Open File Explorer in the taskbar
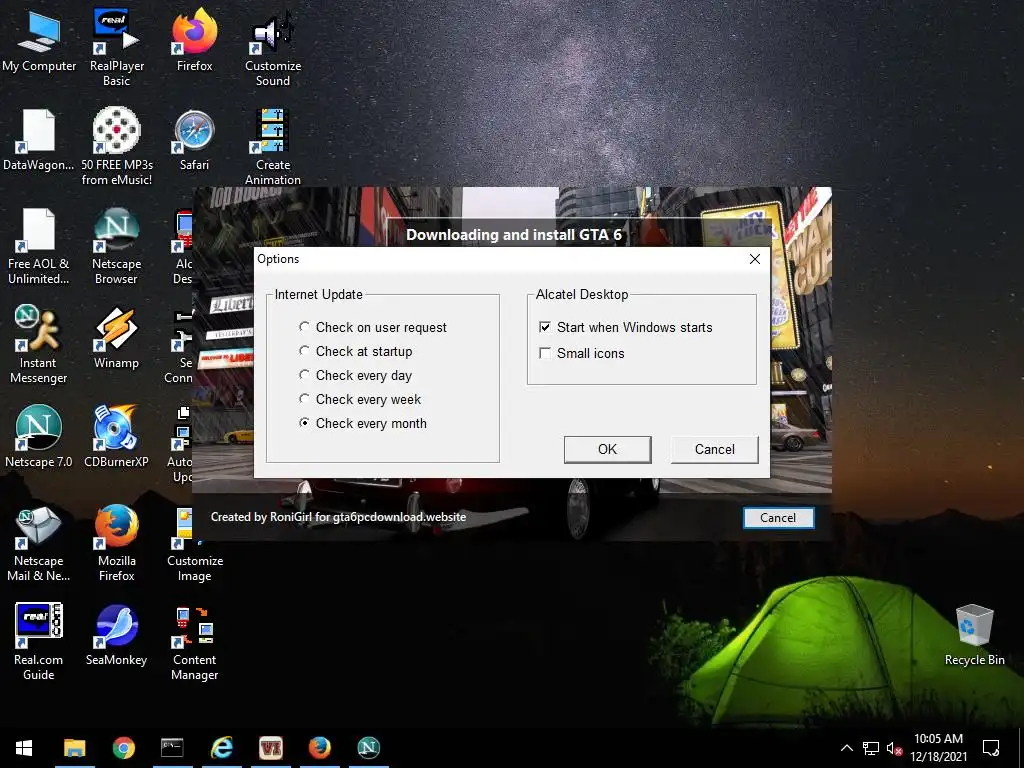Screen dimensions: 1024x768 tap(74, 748)
